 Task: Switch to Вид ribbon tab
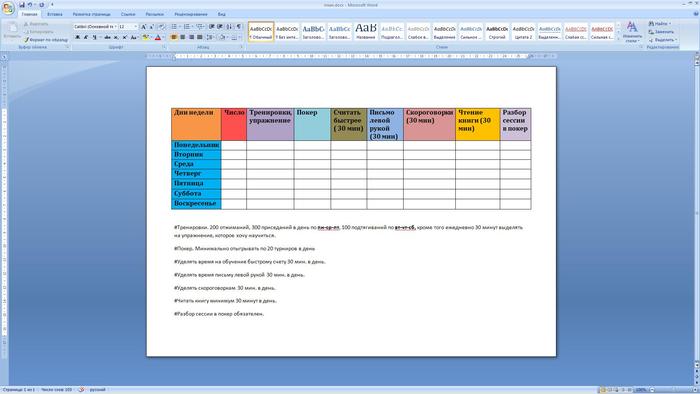click(x=221, y=14)
